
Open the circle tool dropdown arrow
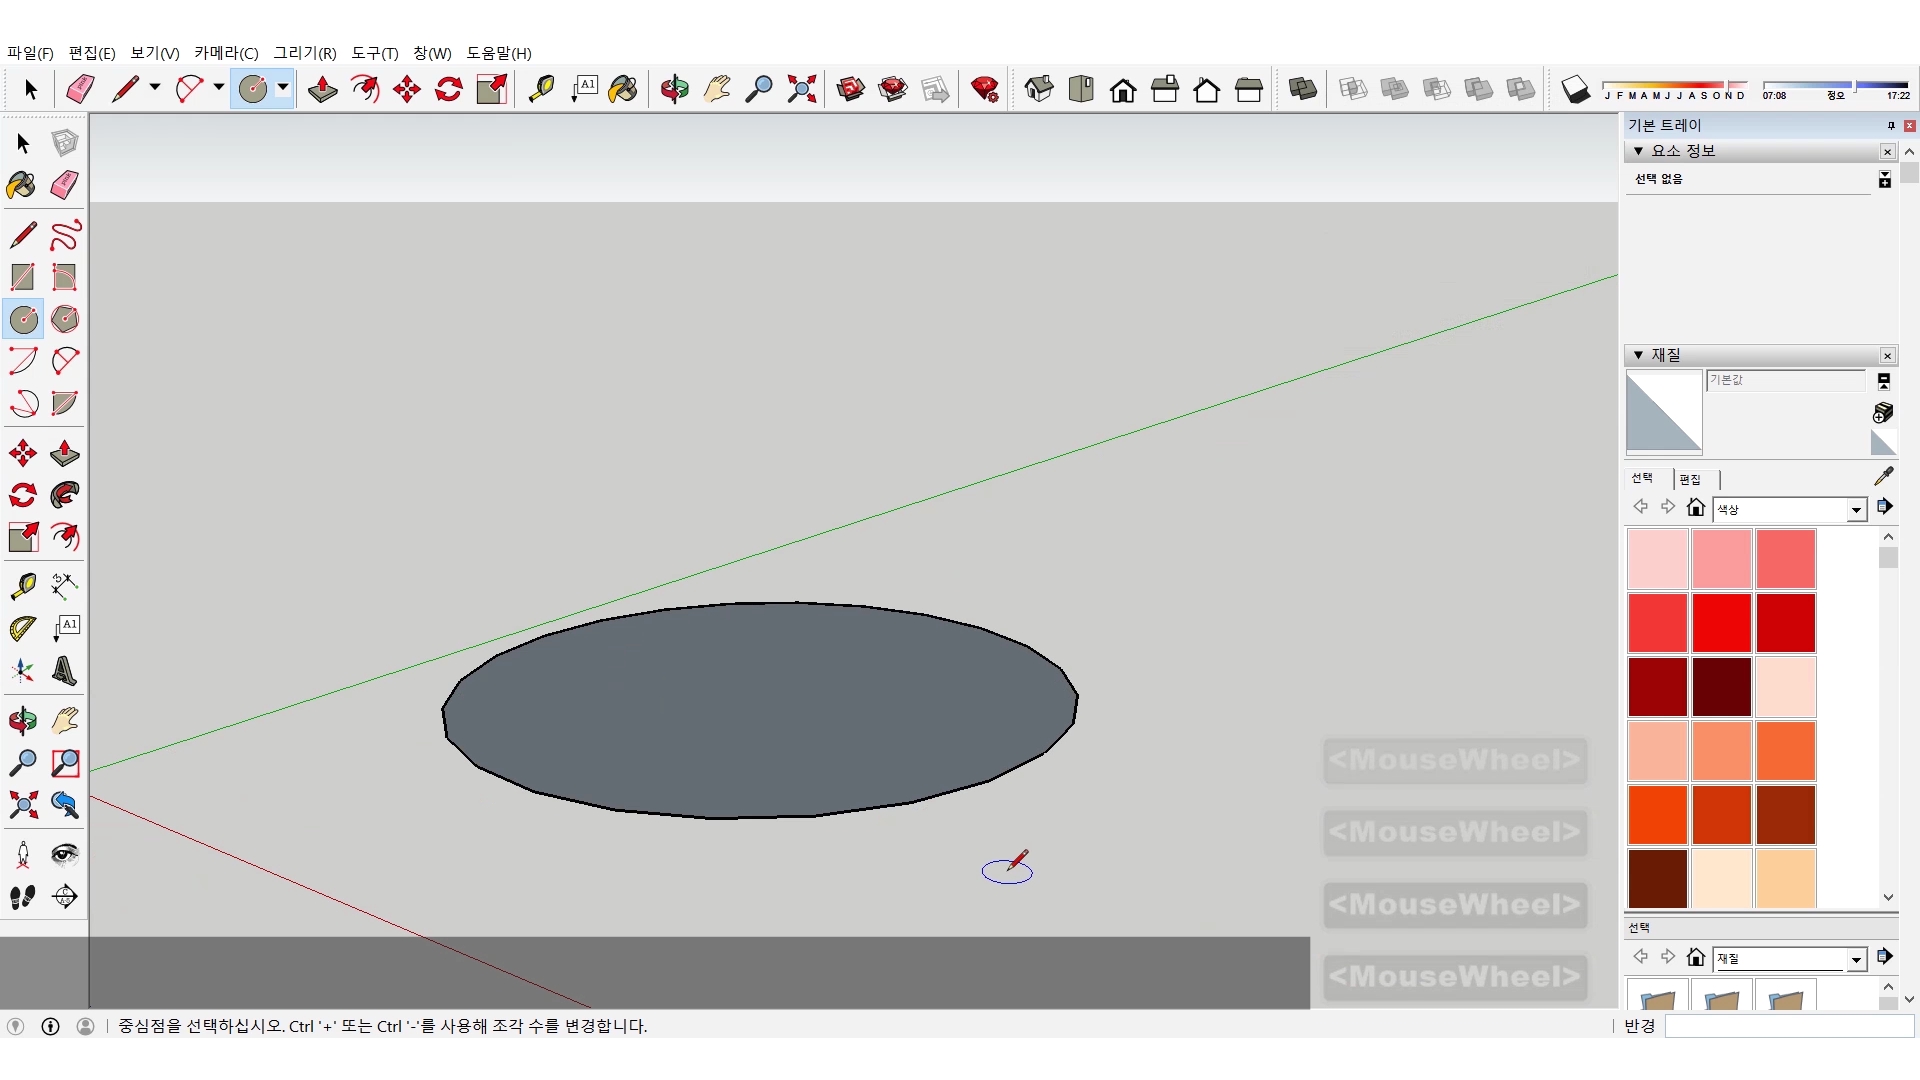click(283, 88)
